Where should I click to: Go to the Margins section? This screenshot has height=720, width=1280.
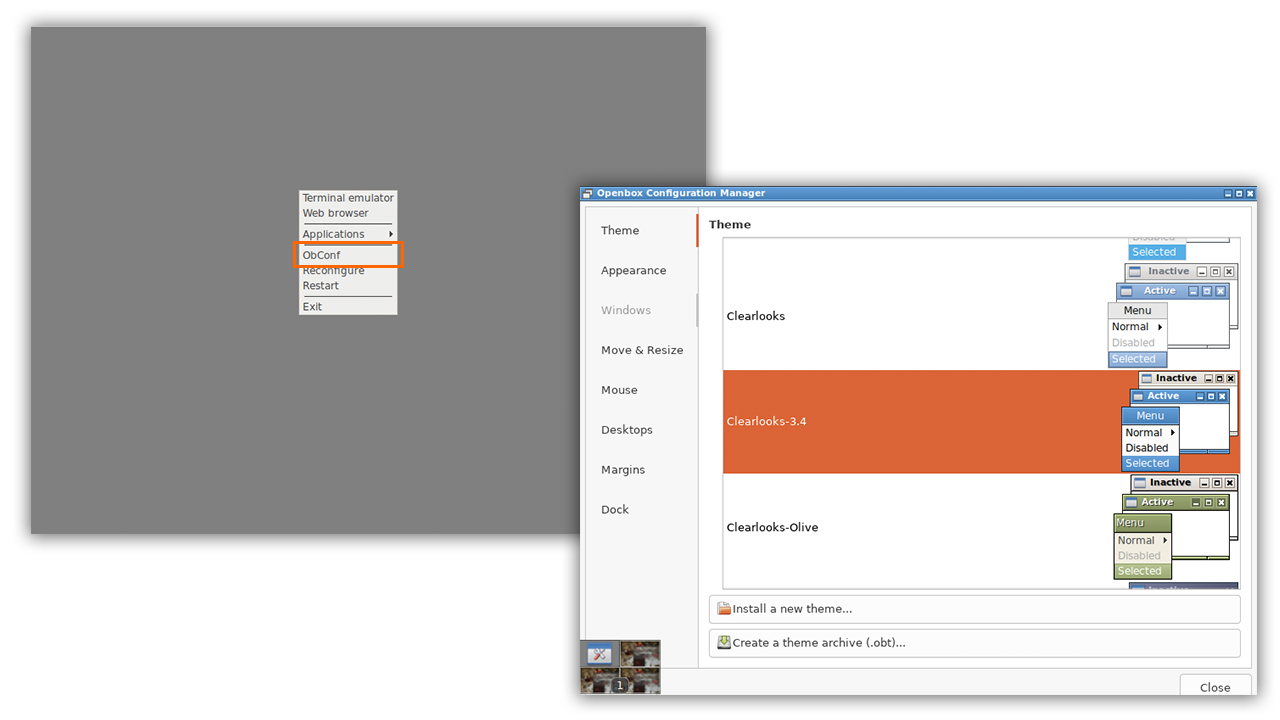[x=641, y=470]
